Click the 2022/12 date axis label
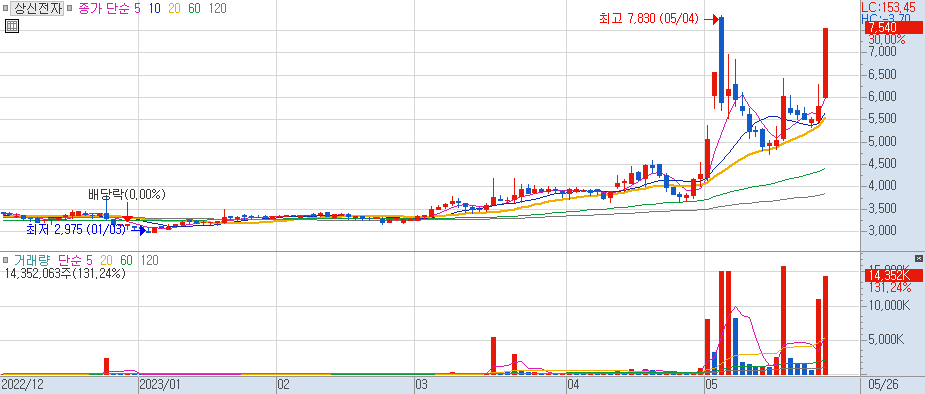Screen dimensions: 925x394 [22, 385]
